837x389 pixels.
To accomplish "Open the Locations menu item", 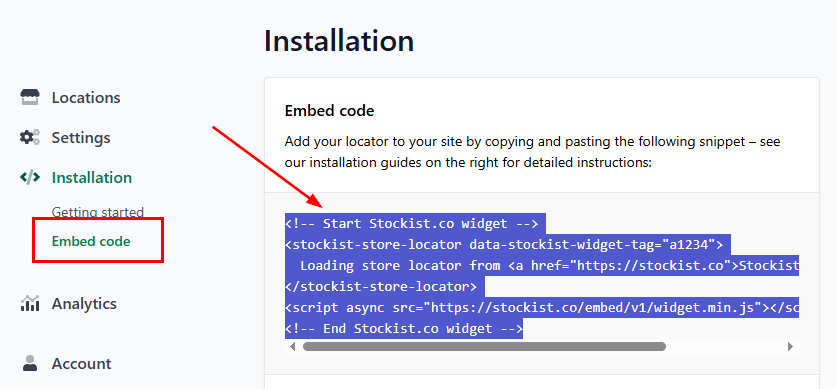I will click(86, 98).
